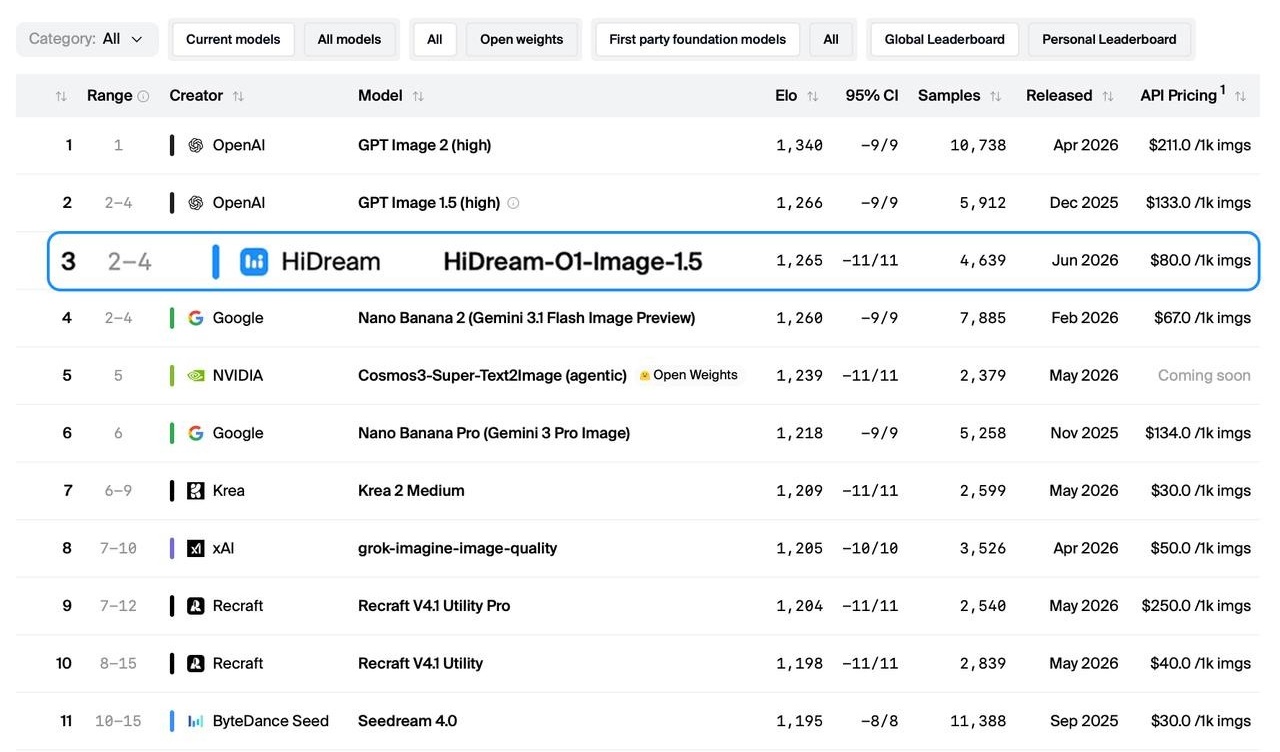Click the $211.0 /1k imgs price
Viewport: 1280px width, 752px height.
pyautogui.click(x=1200, y=145)
